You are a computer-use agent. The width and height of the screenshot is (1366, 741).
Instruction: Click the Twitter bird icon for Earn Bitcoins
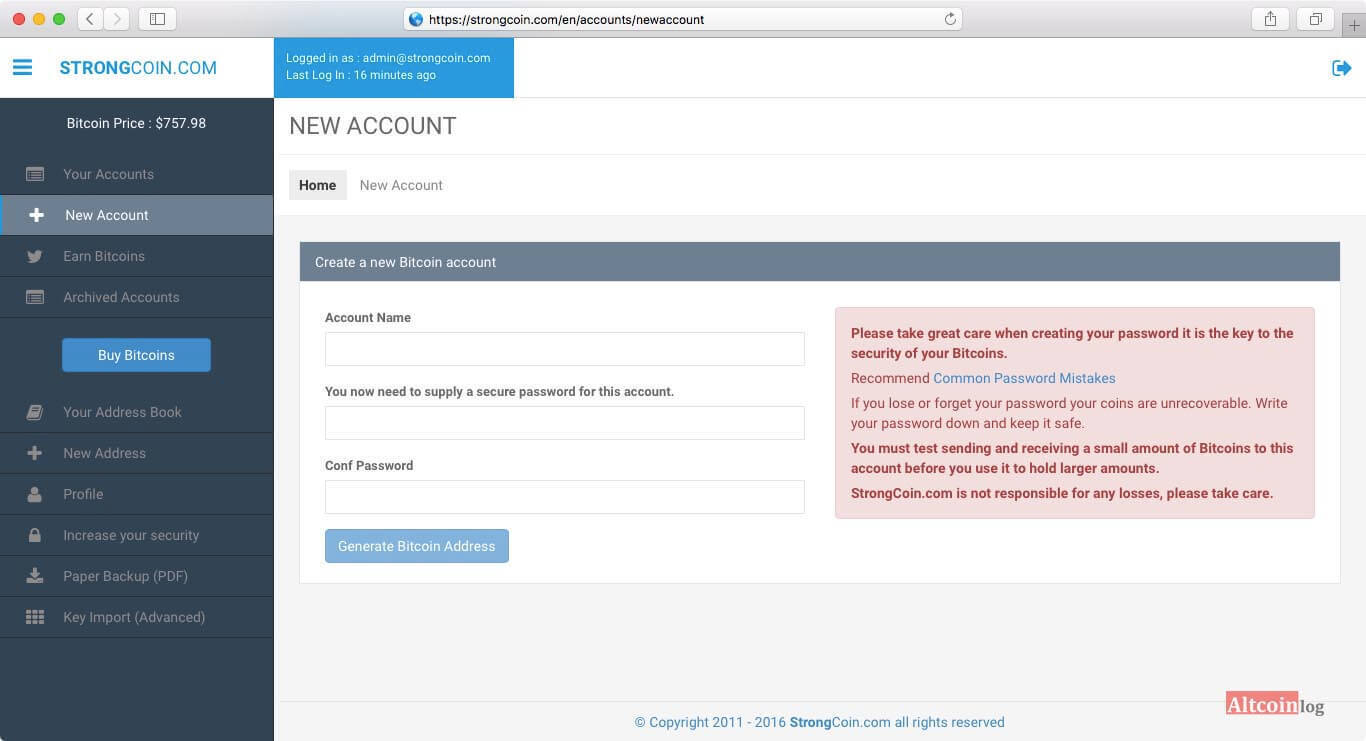[35, 256]
